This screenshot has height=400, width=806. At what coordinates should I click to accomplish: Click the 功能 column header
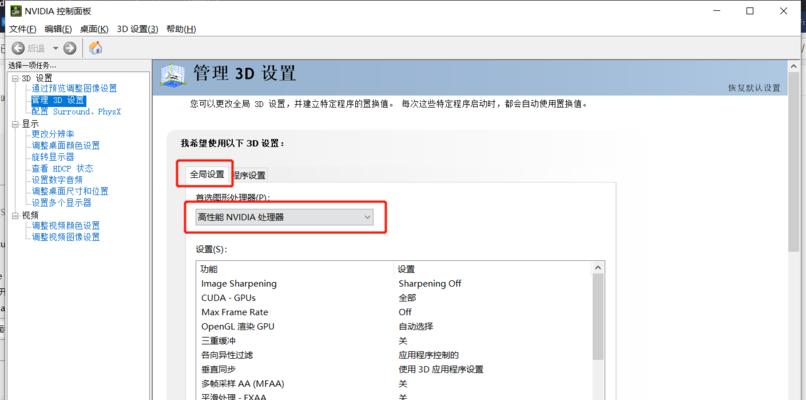[209, 269]
